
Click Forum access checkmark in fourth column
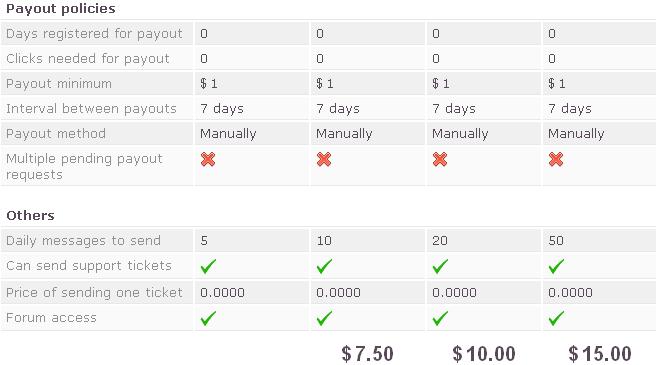pos(556,318)
